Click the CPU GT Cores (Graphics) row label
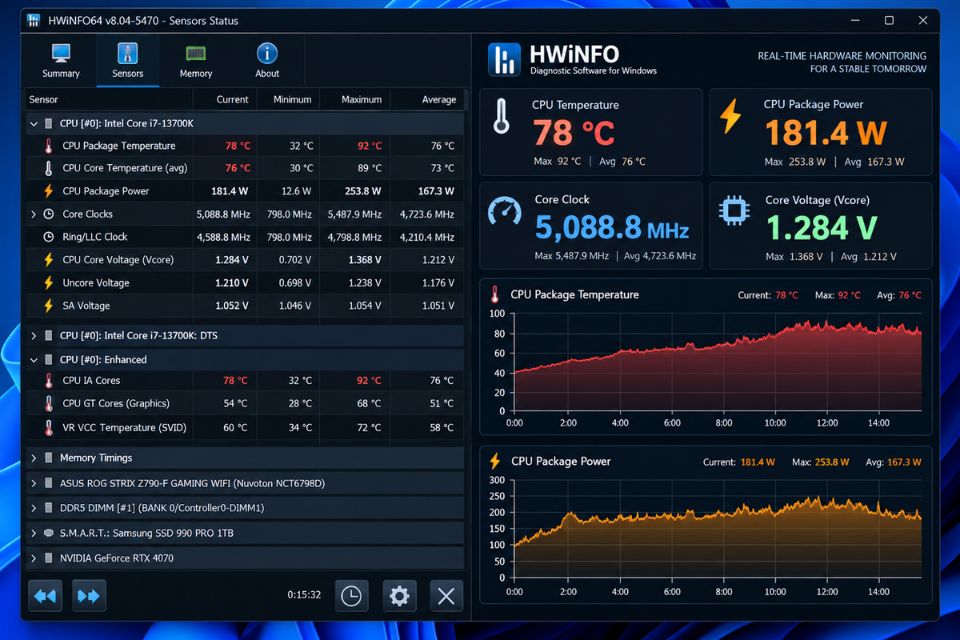The image size is (960, 640). 116,404
